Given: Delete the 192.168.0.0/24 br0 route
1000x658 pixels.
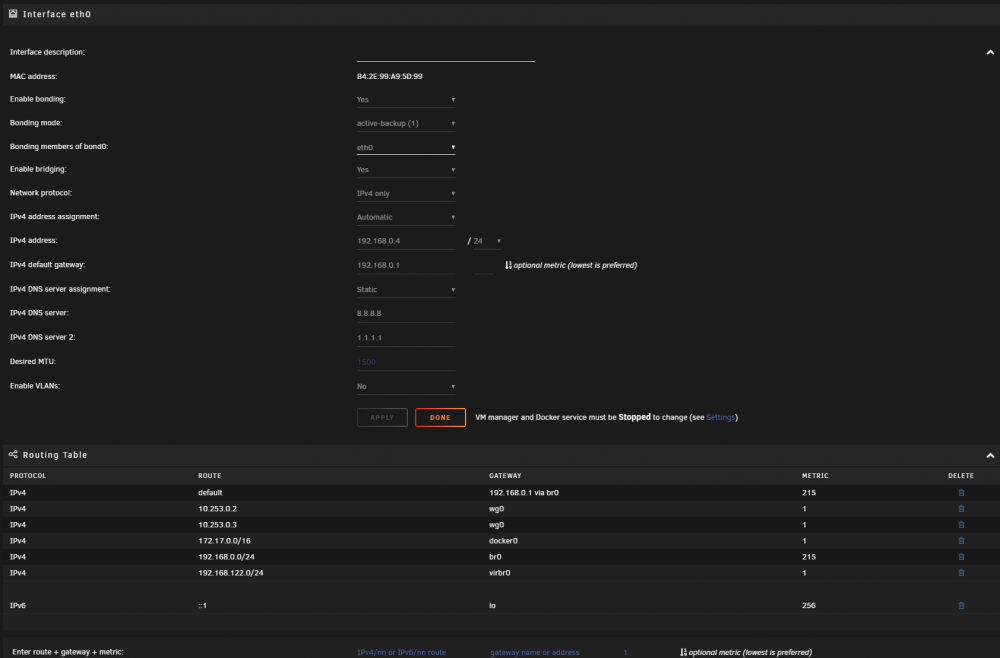Looking at the screenshot, I should [x=961, y=557].
